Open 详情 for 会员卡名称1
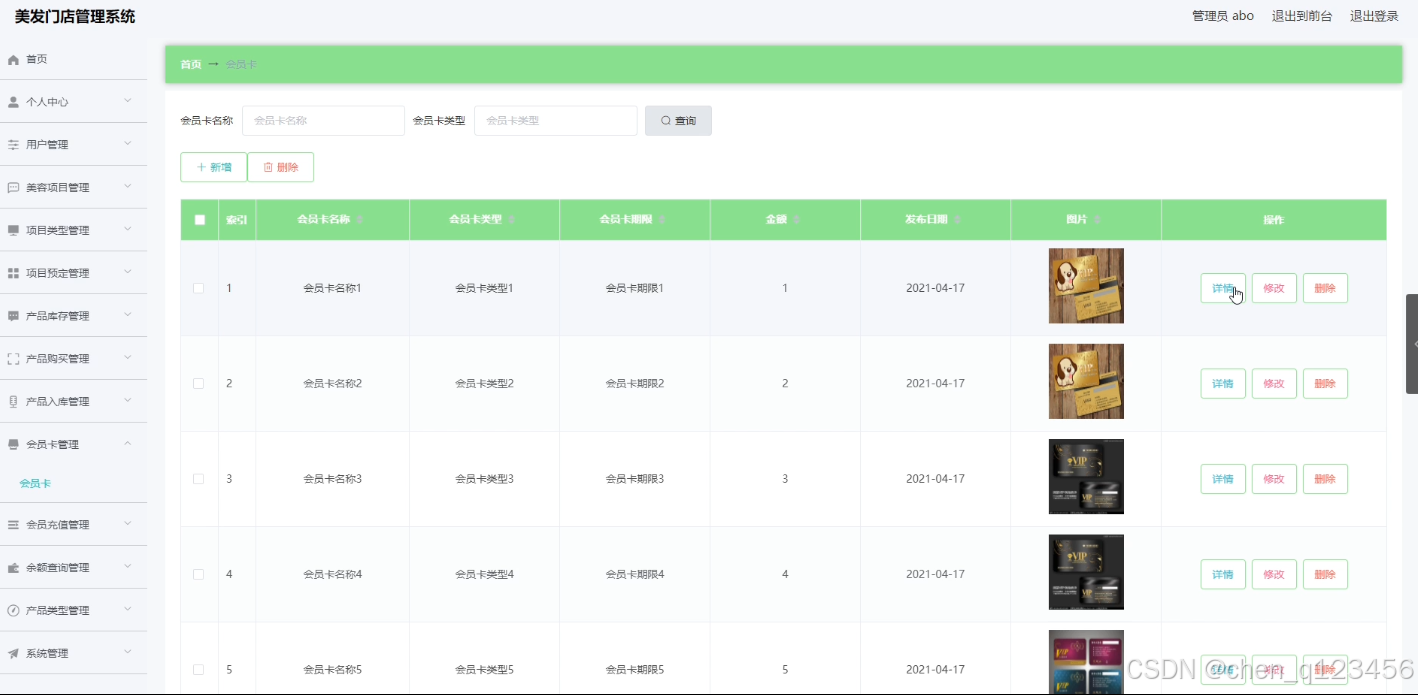This screenshot has width=1418, height=695. pyautogui.click(x=1223, y=288)
